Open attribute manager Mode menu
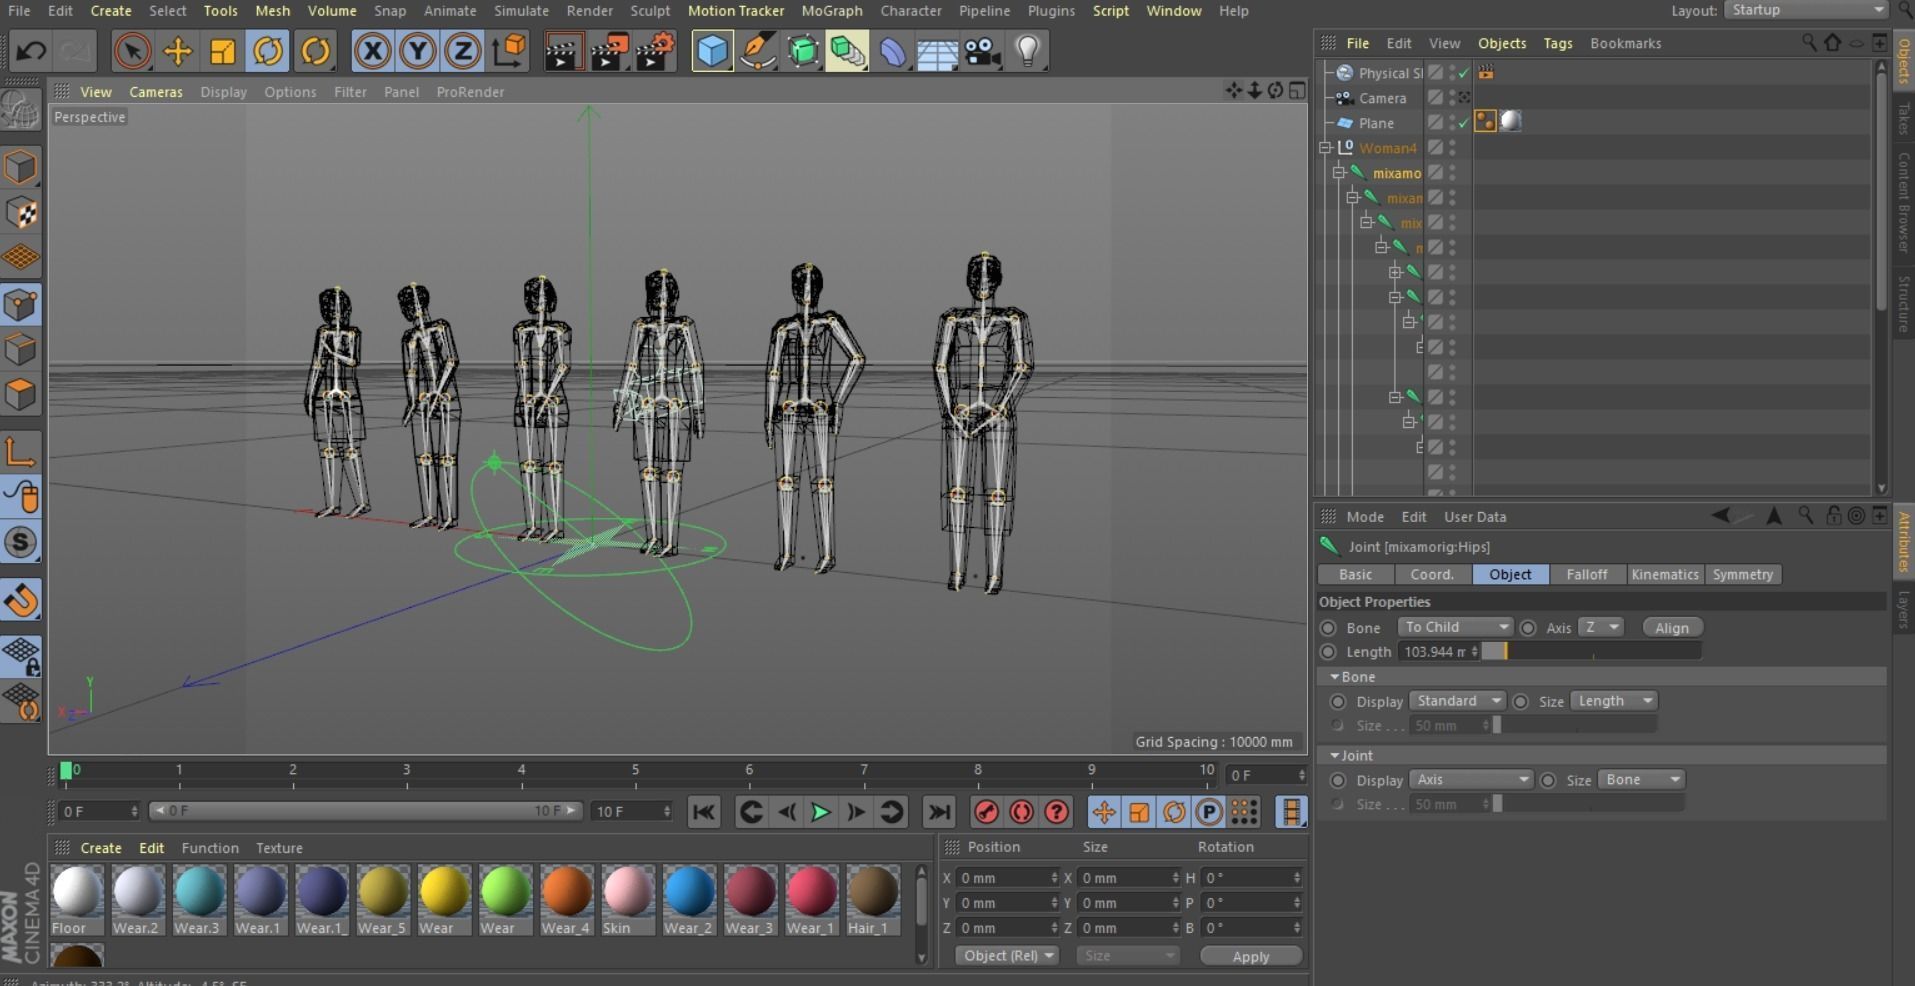Screen dimensions: 1915x986 click(1365, 516)
